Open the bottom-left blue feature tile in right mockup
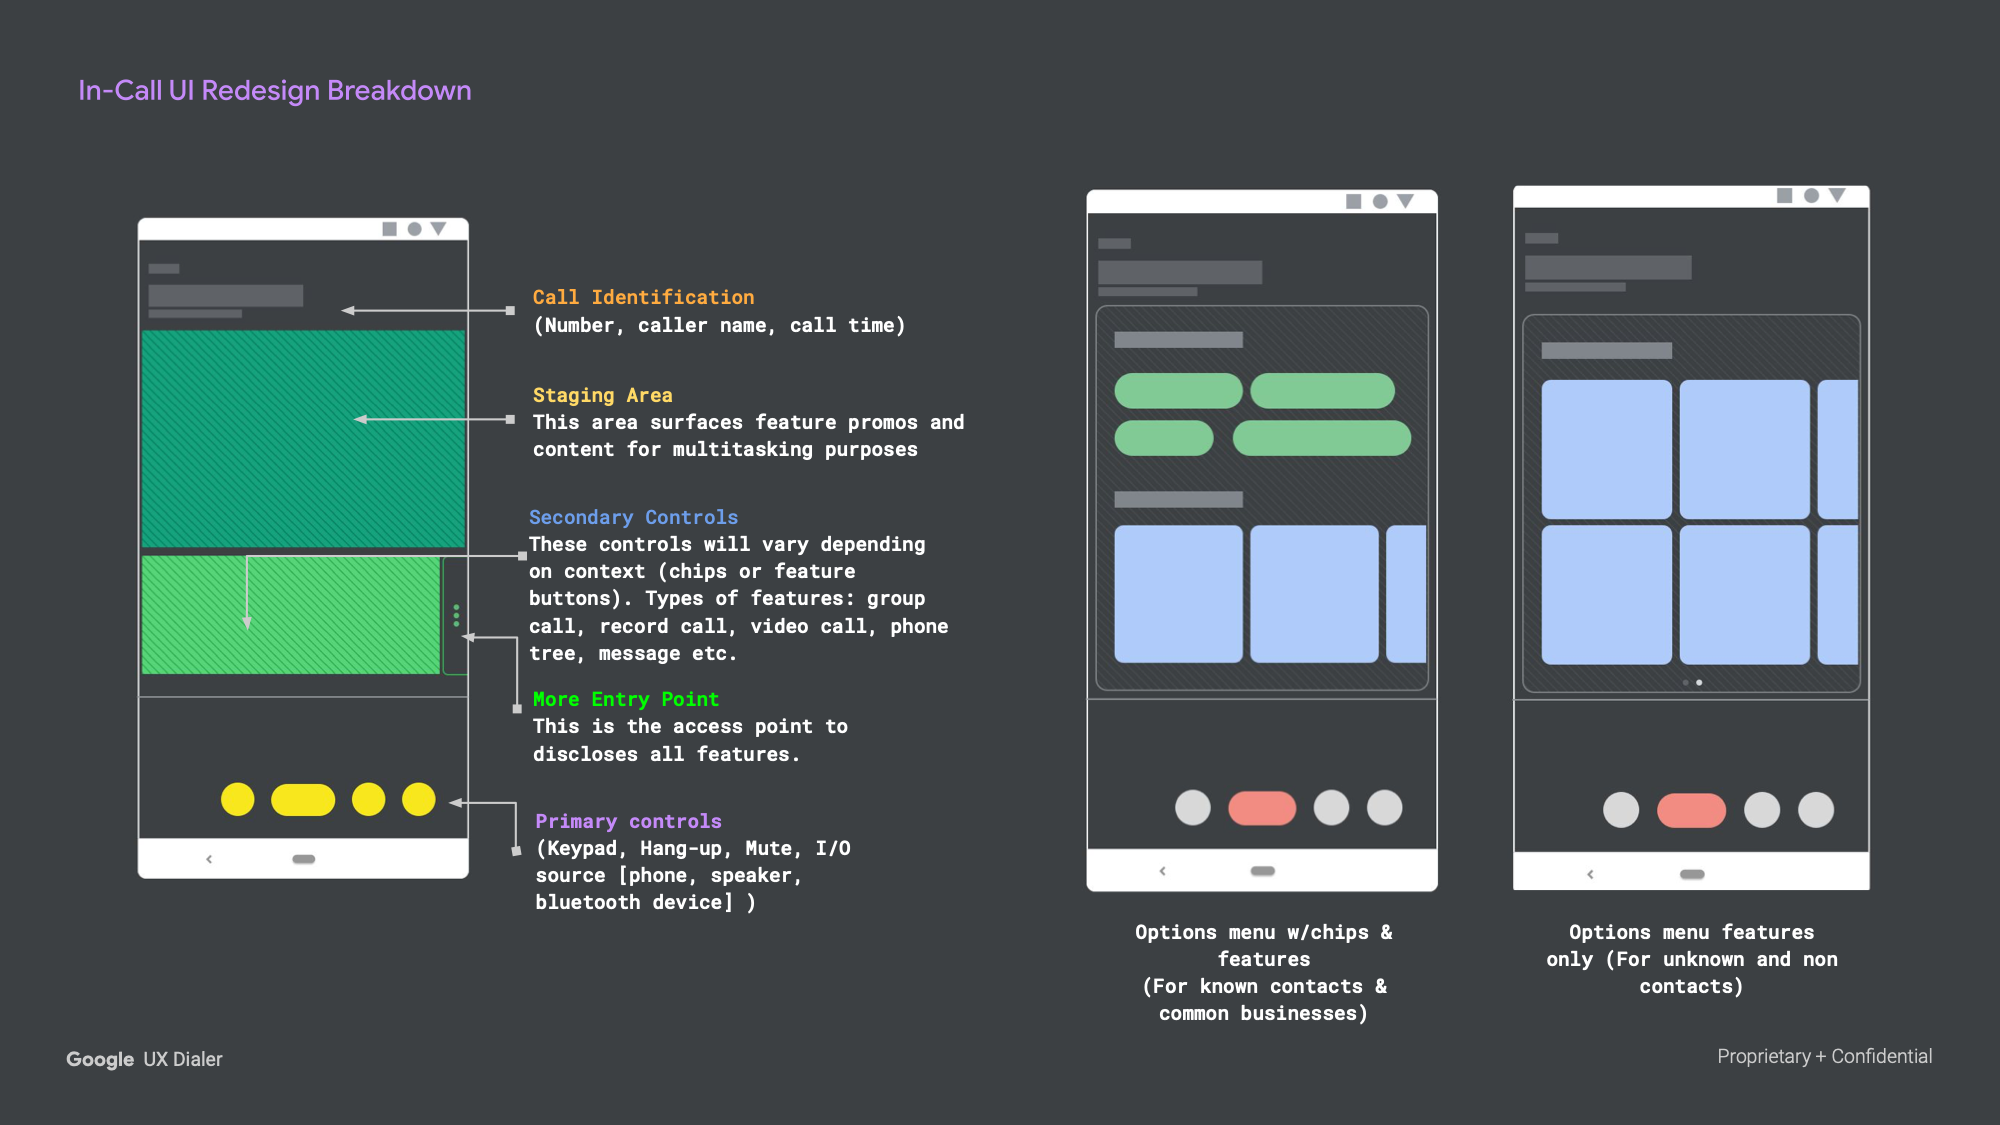Viewport: 2000px width, 1125px height. (x=1606, y=595)
